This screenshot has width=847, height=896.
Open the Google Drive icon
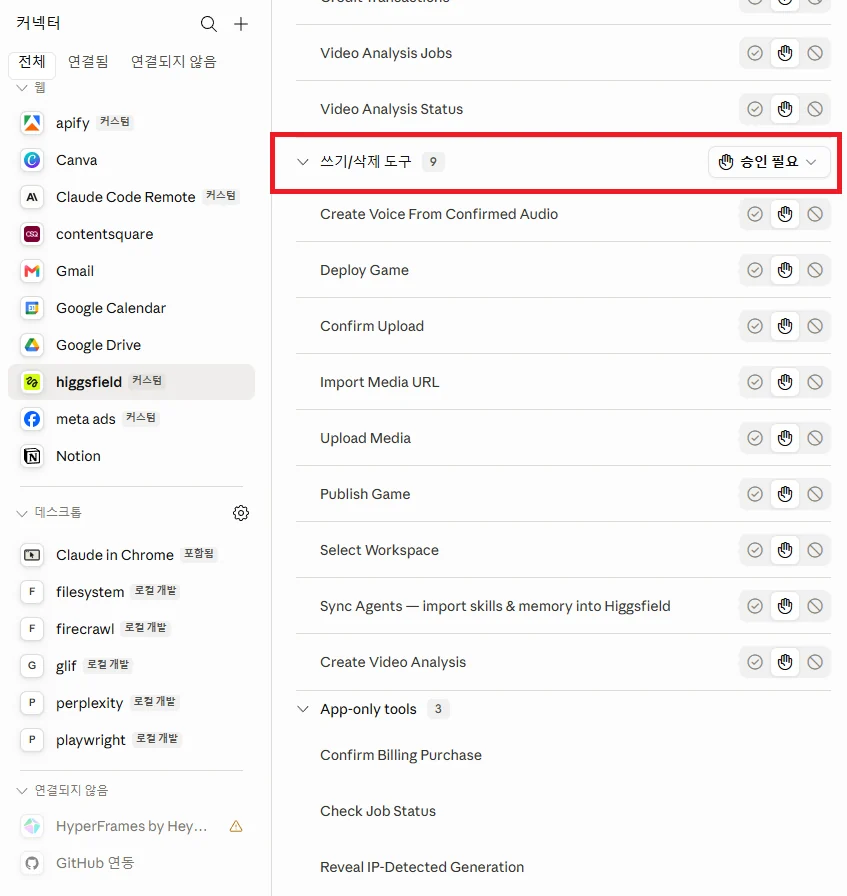[32, 345]
